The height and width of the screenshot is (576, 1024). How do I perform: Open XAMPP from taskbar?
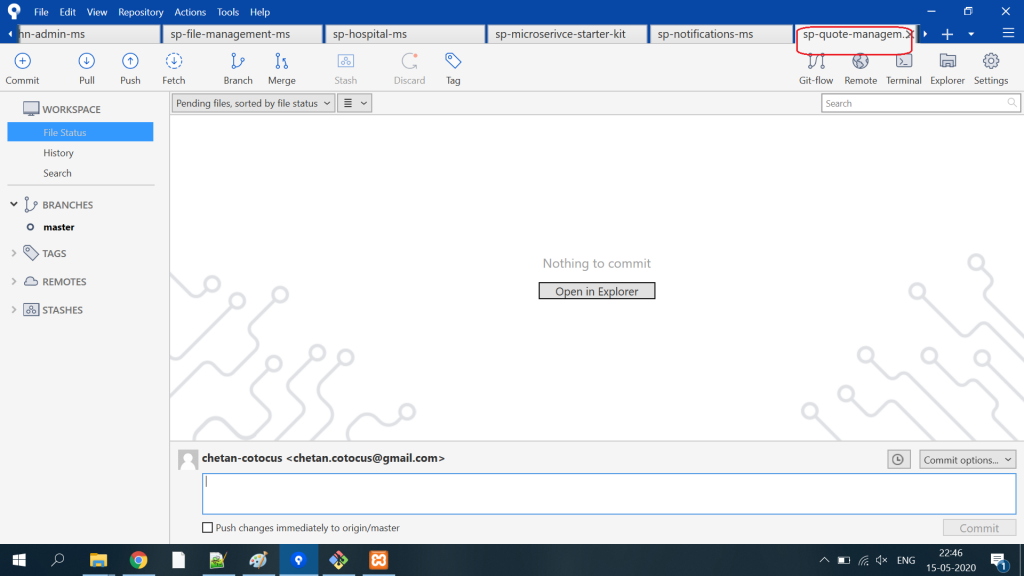coord(379,560)
